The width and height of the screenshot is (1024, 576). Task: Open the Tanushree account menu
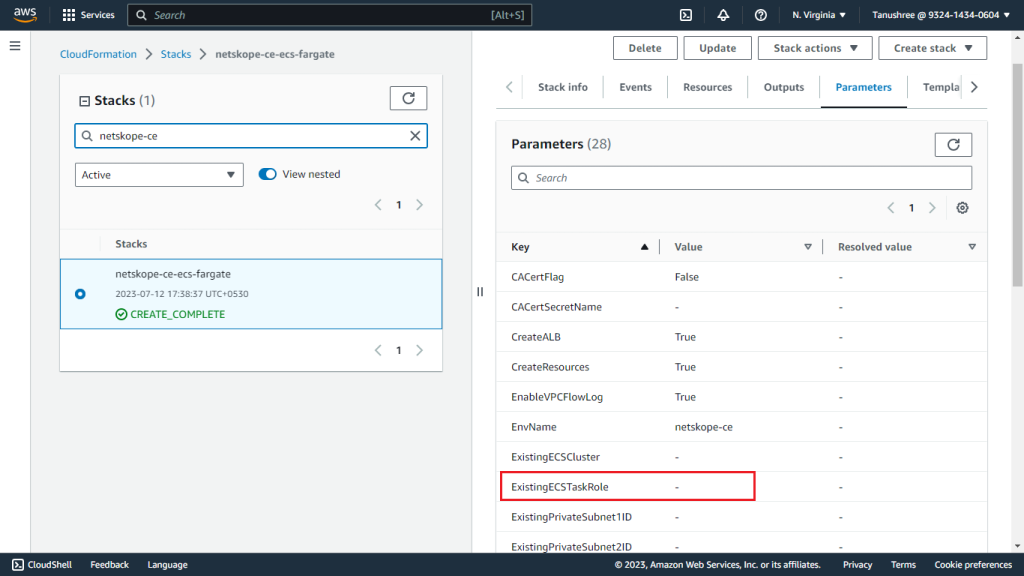[x=940, y=14]
